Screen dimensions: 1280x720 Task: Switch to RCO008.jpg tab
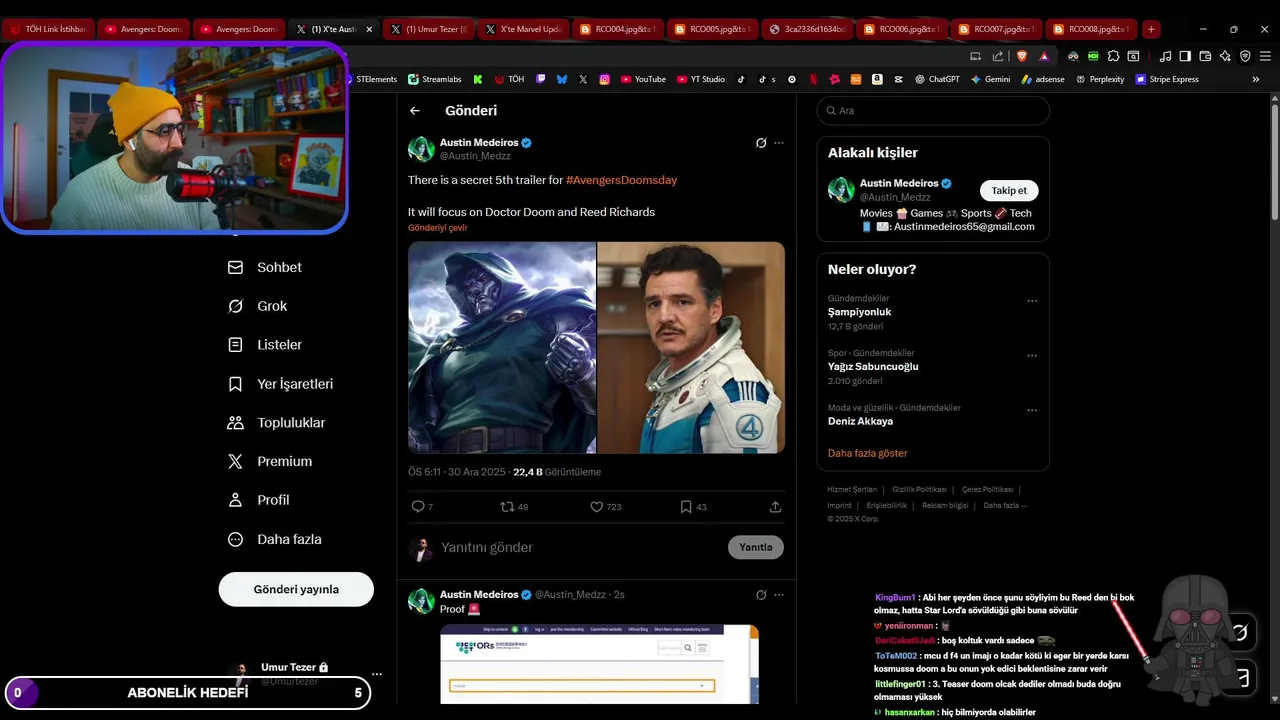click(x=1091, y=29)
